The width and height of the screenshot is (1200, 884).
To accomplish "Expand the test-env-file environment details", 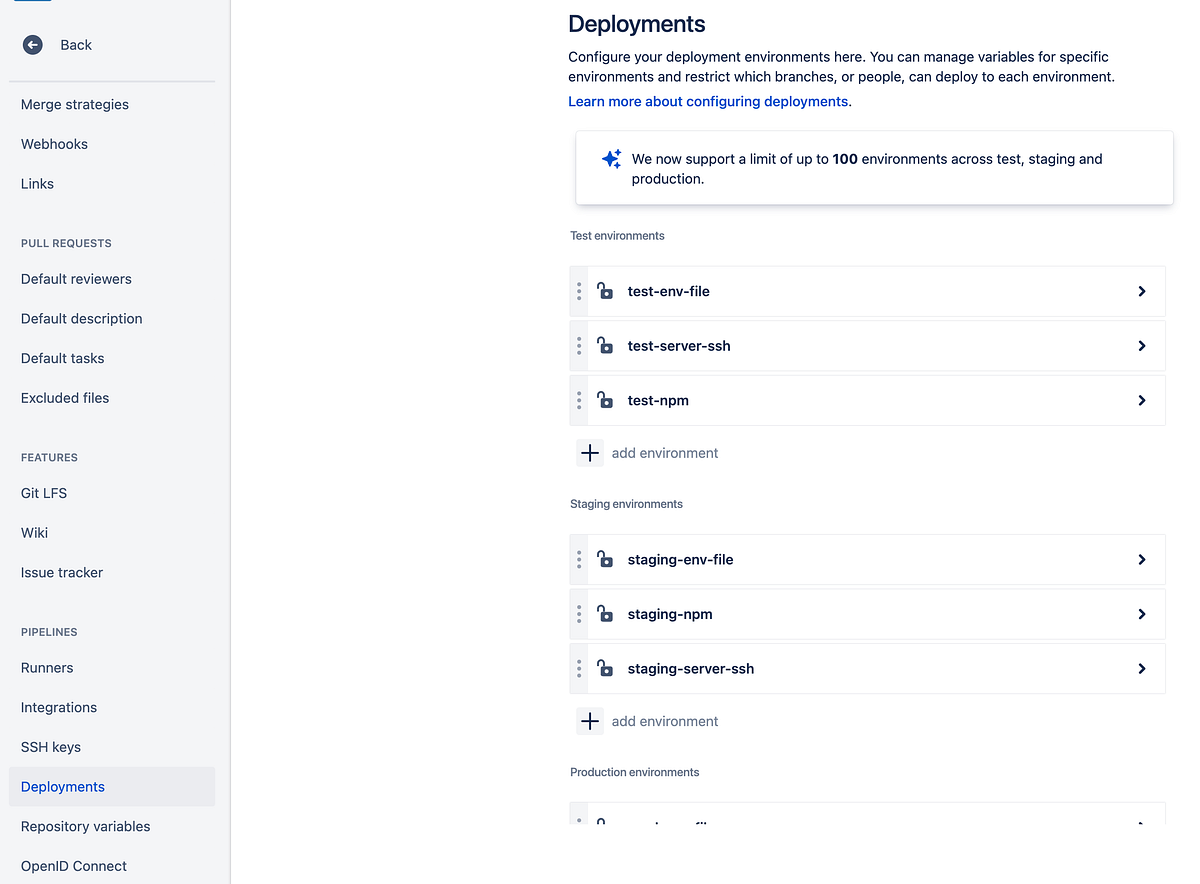I will (x=1141, y=291).
